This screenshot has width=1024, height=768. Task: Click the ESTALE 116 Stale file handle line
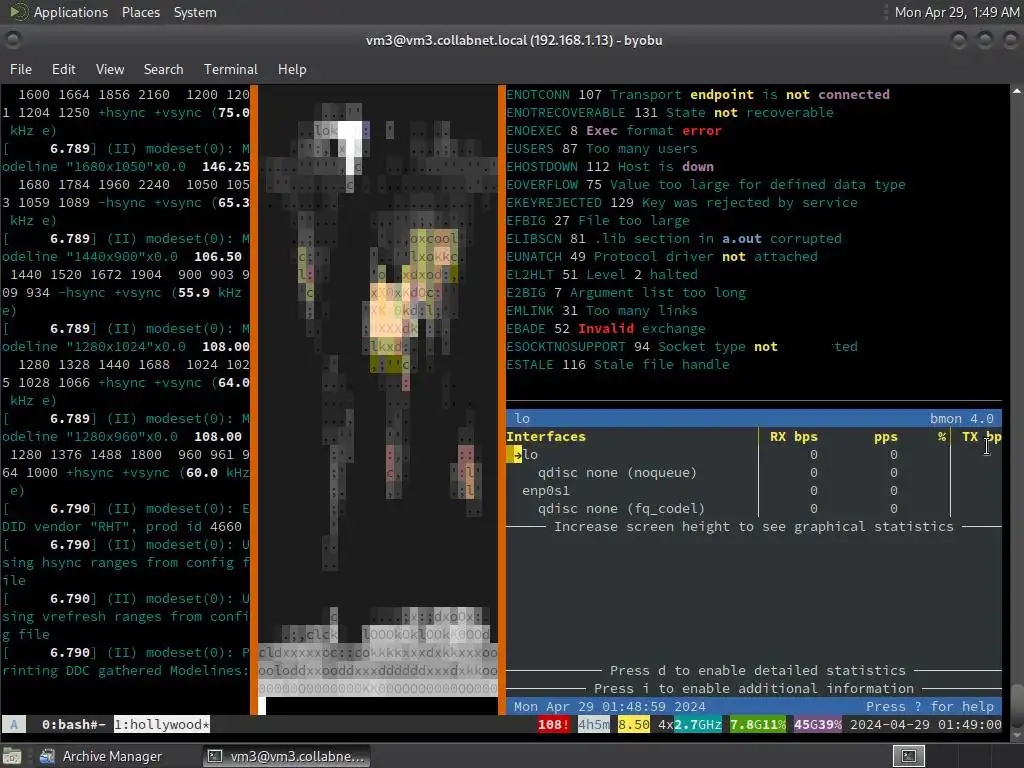click(x=618, y=364)
